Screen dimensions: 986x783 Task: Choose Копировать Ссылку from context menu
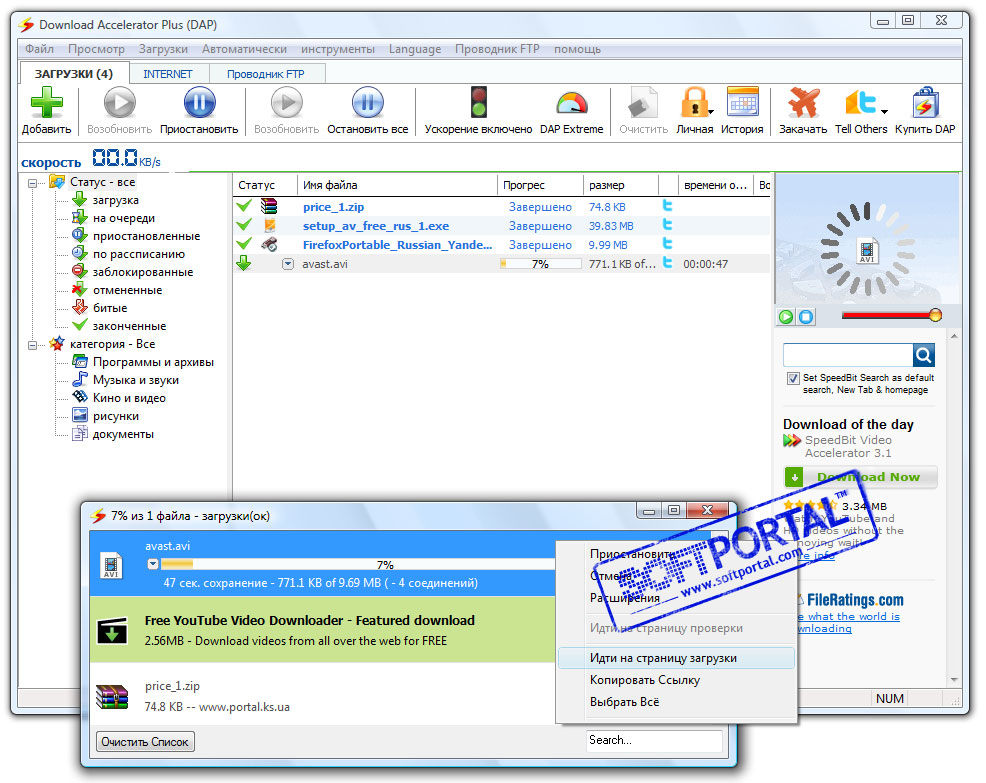677,680
